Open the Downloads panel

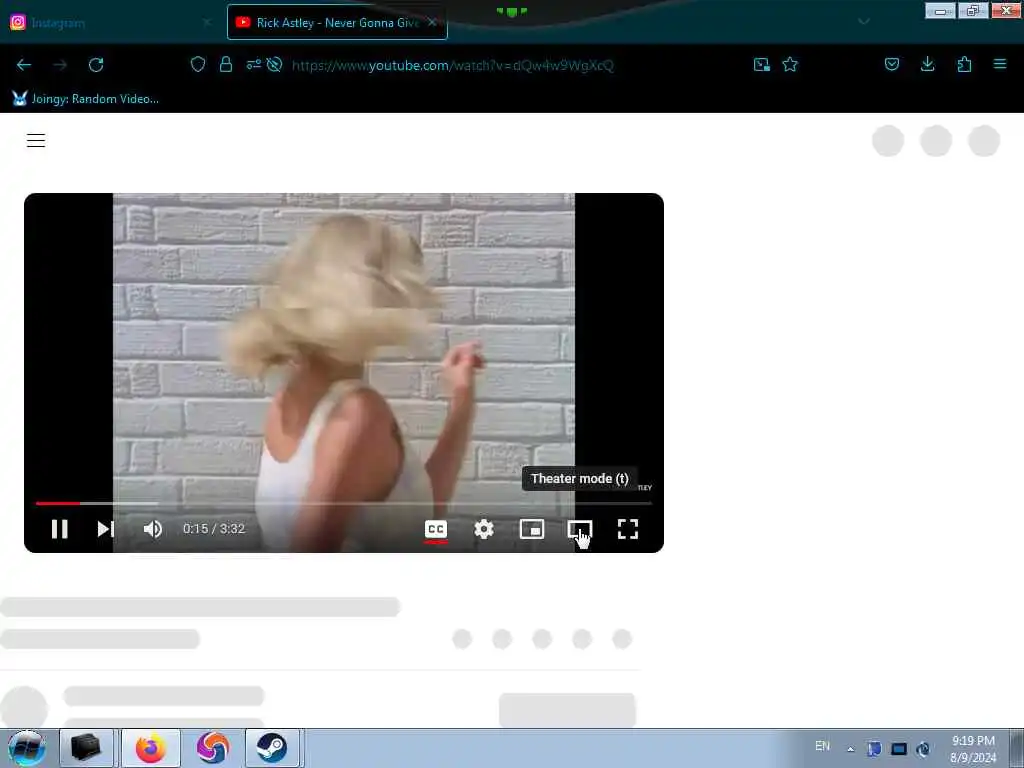pyautogui.click(x=927, y=64)
